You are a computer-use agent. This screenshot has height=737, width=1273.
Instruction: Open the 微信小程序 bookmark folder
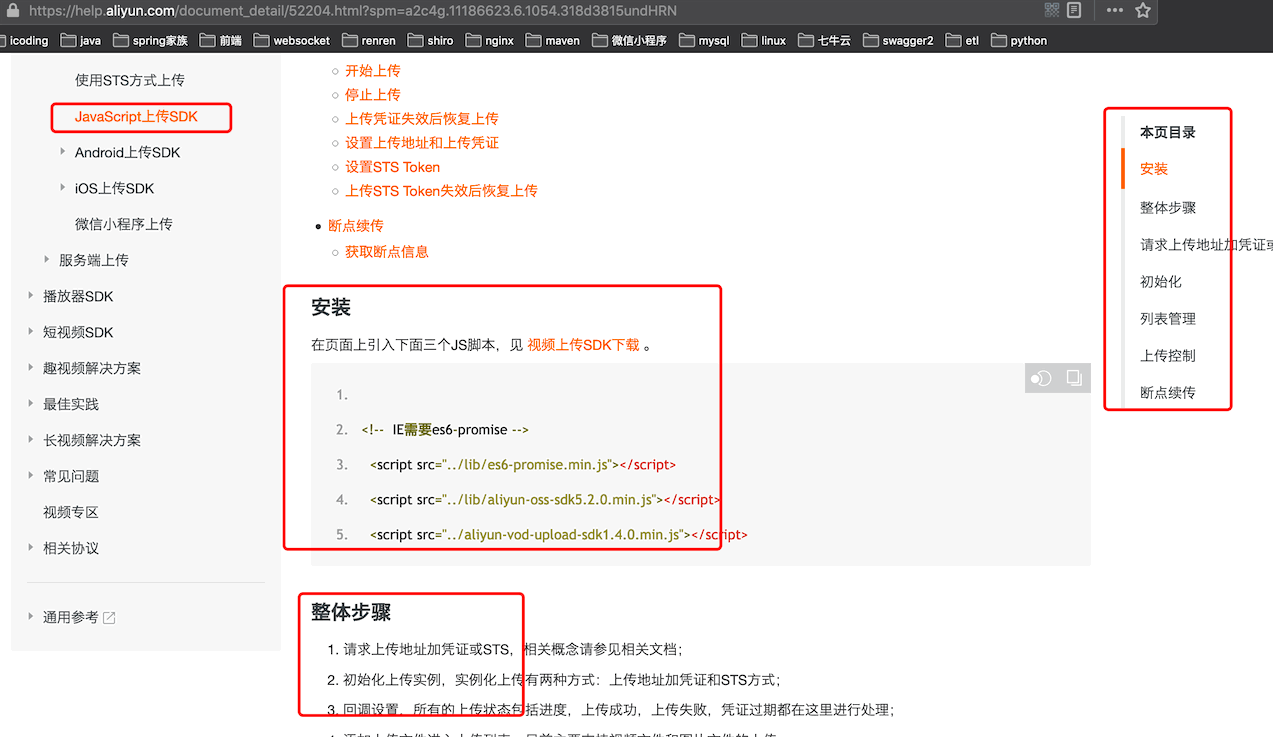(x=629, y=41)
